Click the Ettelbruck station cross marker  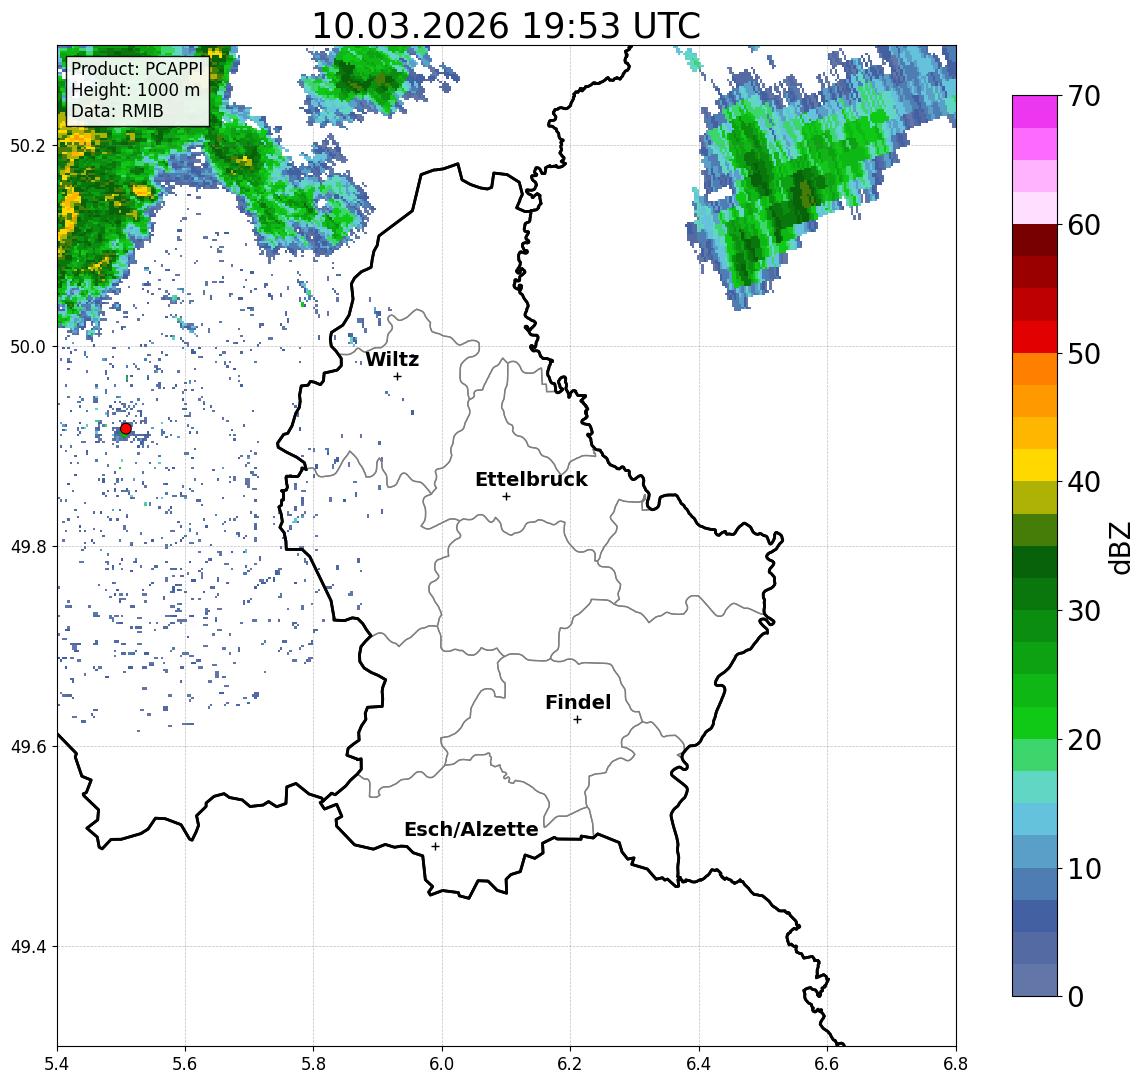click(506, 497)
